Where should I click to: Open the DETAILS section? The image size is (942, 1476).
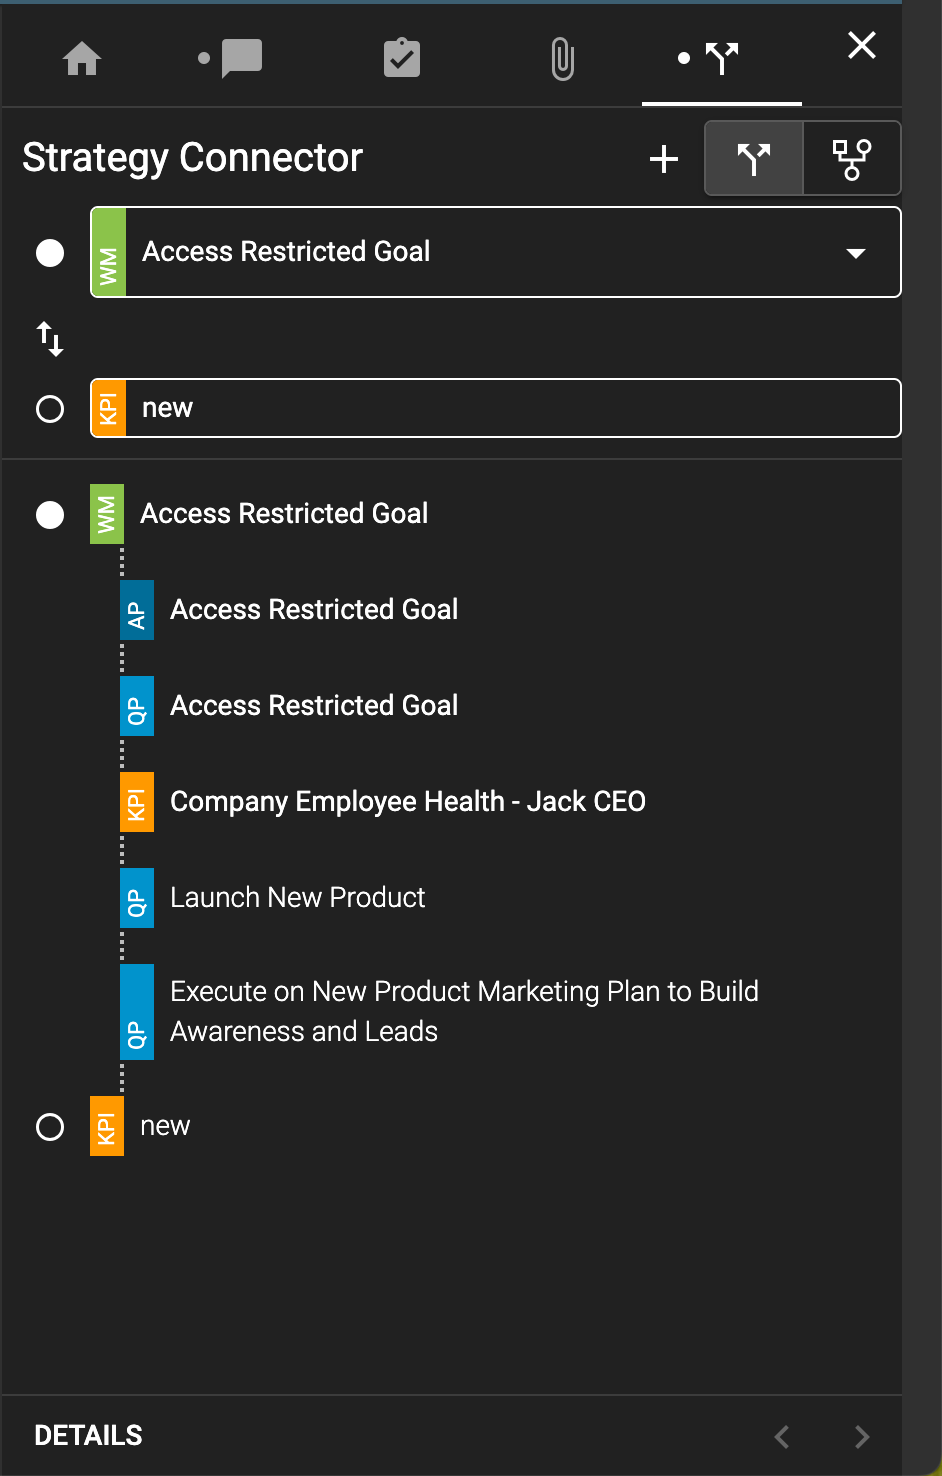88,1435
